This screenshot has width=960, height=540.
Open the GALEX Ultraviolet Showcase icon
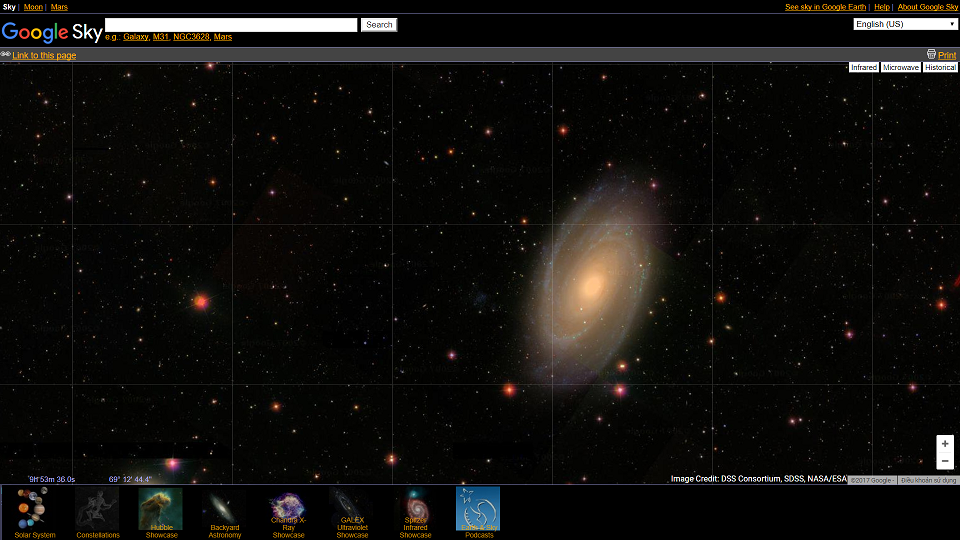(x=351, y=509)
